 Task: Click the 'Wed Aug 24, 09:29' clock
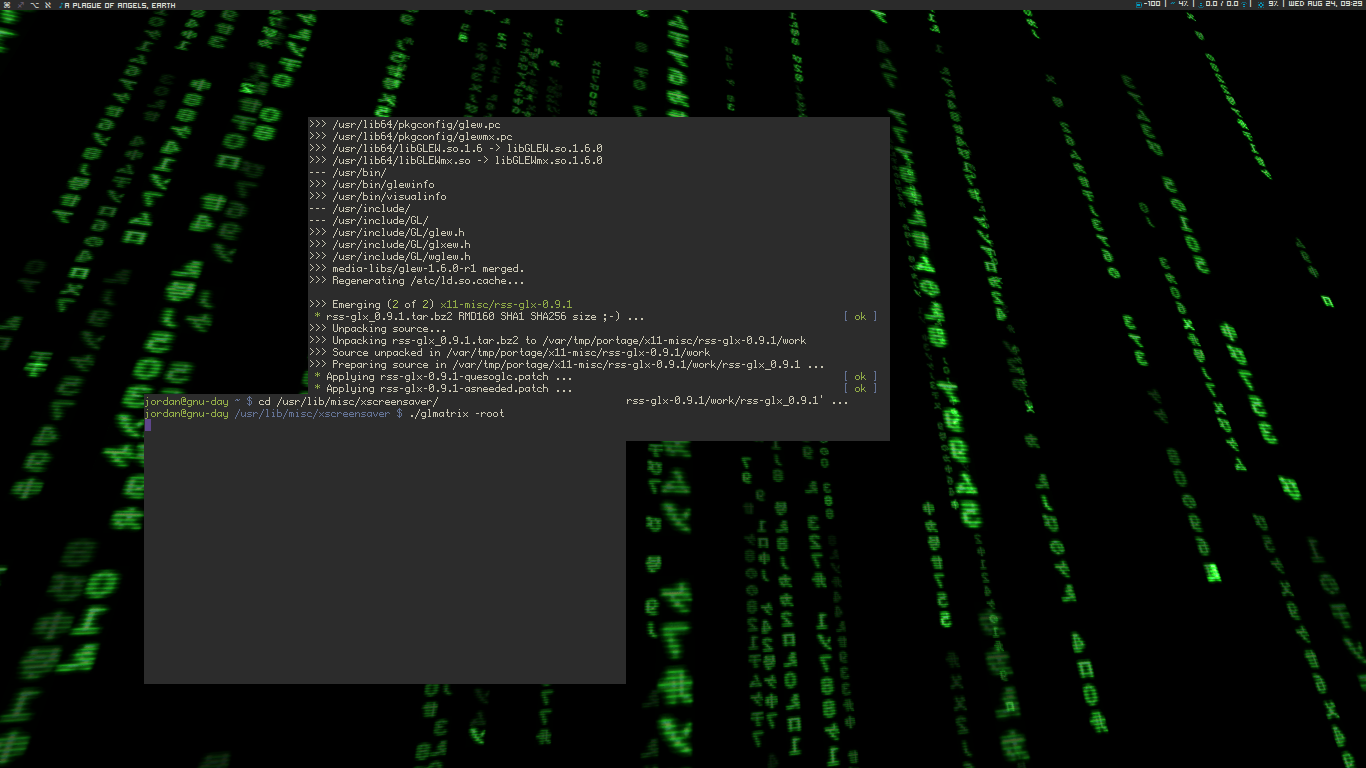pyautogui.click(x=1325, y=4)
